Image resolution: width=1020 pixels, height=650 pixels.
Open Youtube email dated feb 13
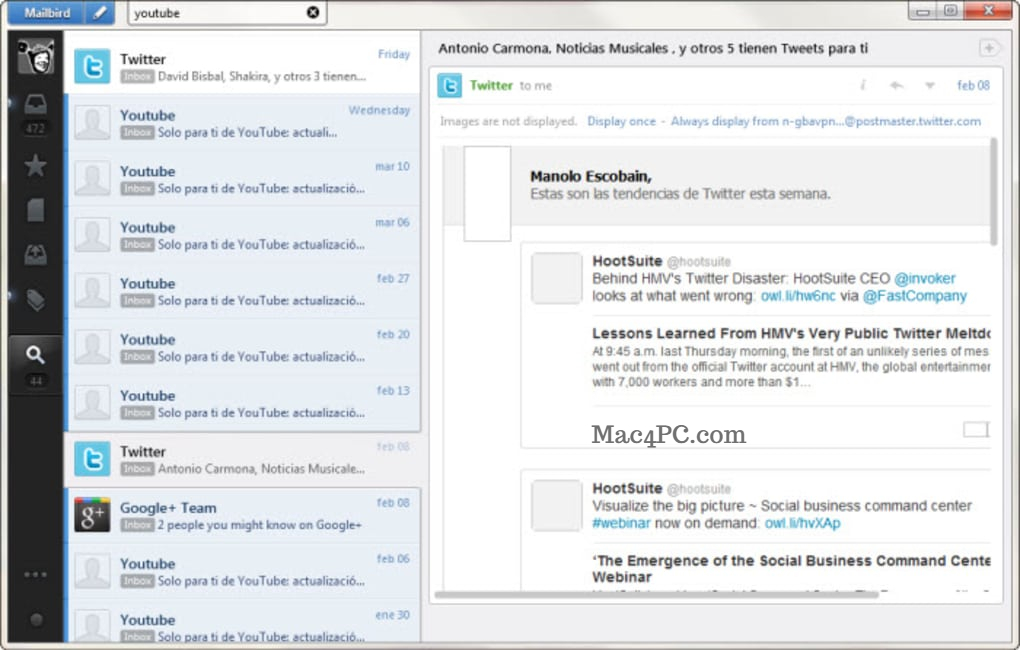click(x=243, y=403)
